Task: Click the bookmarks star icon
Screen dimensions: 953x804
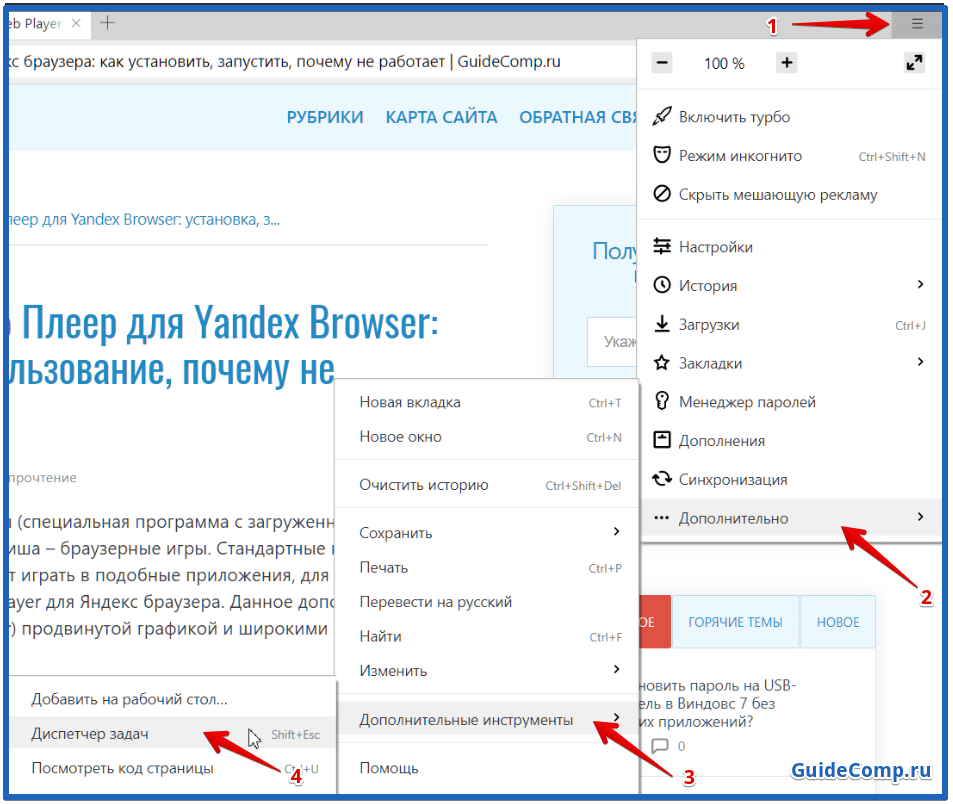Action: point(661,363)
